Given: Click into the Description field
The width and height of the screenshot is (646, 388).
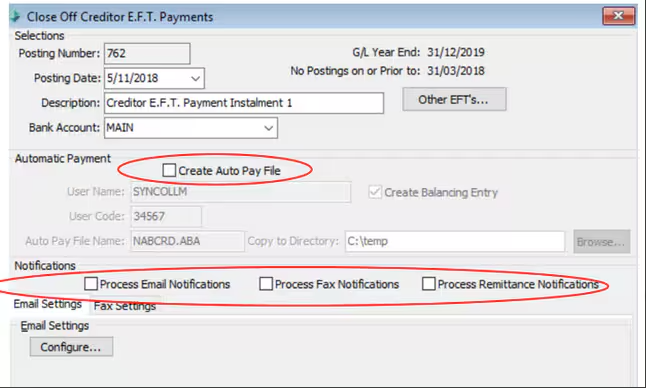Looking at the screenshot, I should pos(244,103).
